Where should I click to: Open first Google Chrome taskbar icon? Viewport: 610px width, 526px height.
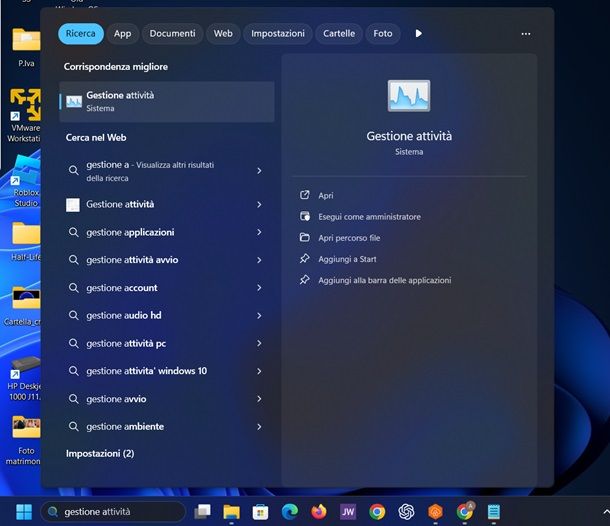pos(377,512)
